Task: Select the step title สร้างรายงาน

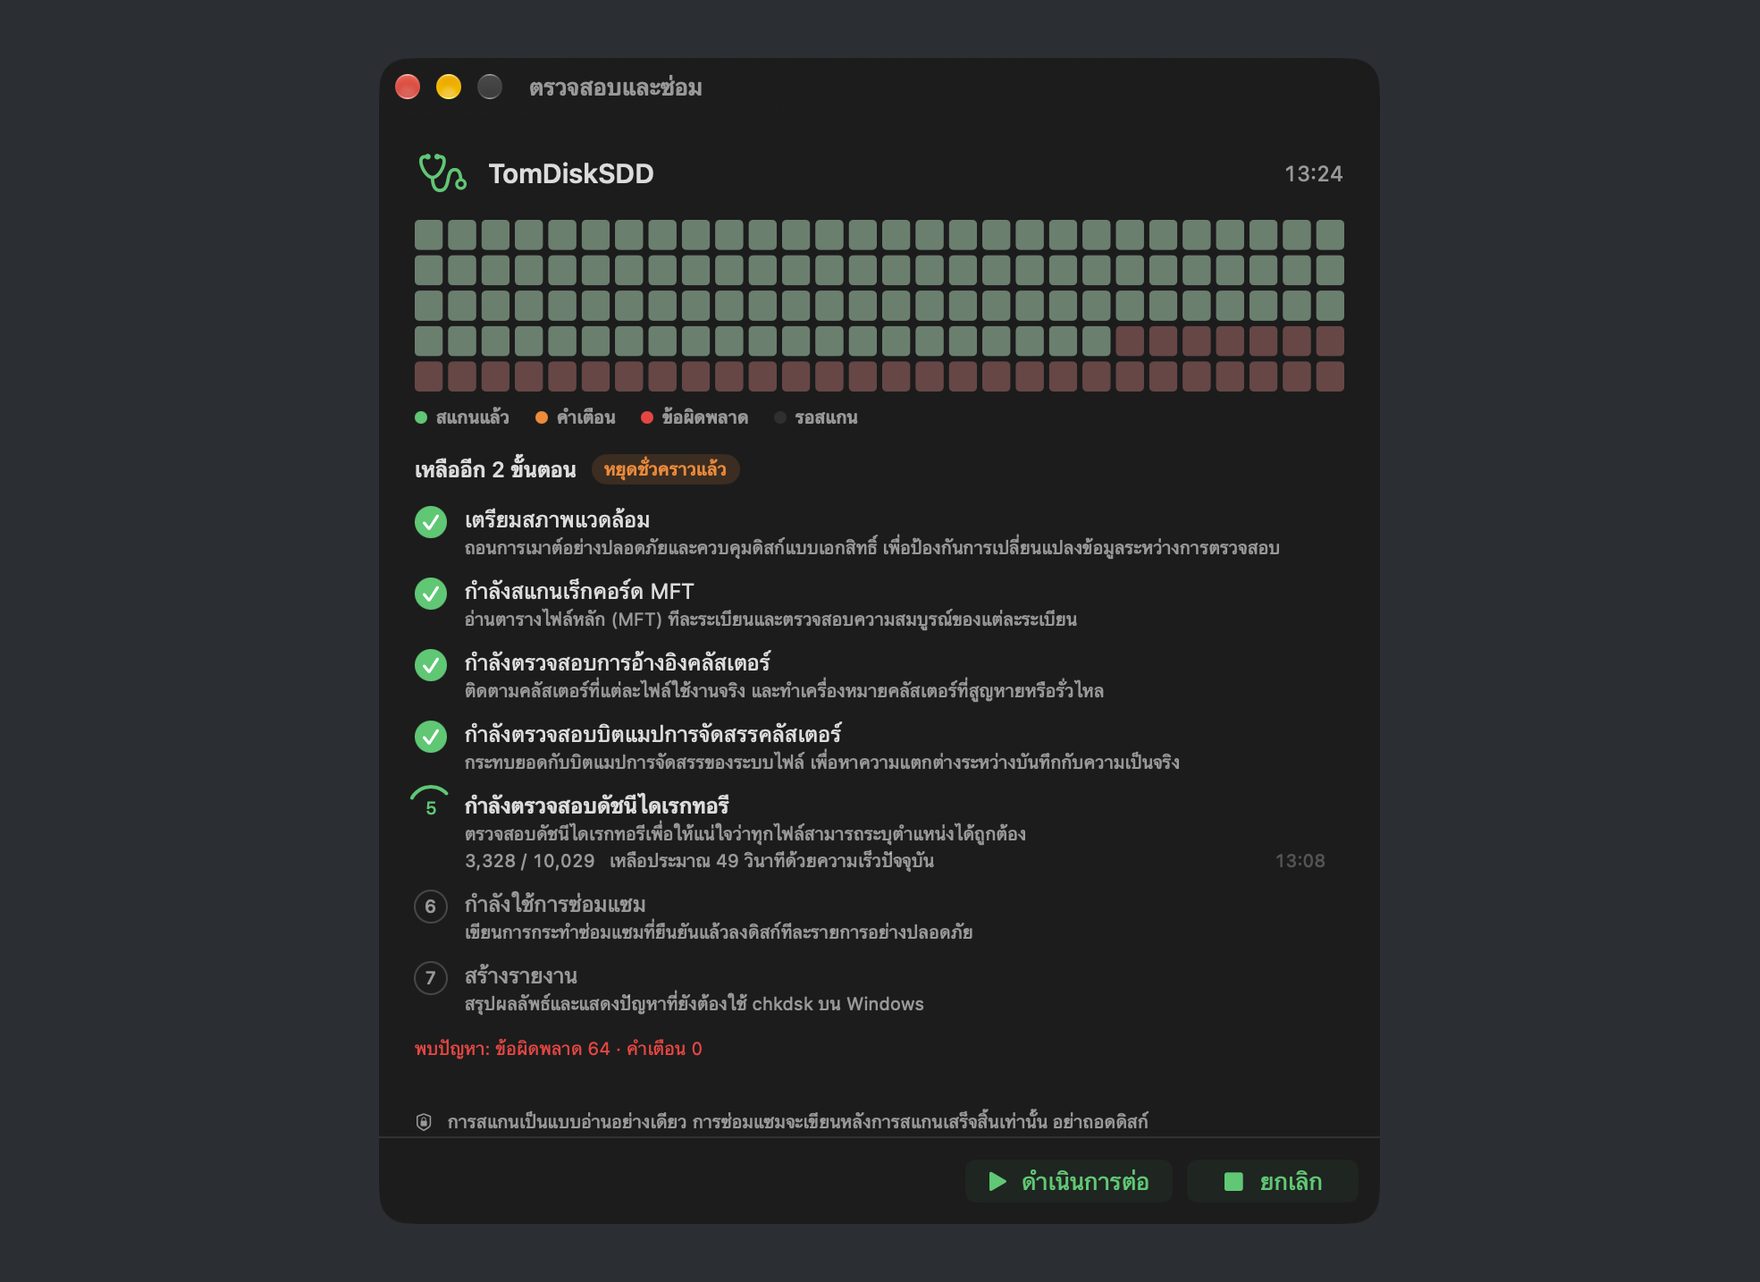Action: click(521, 976)
